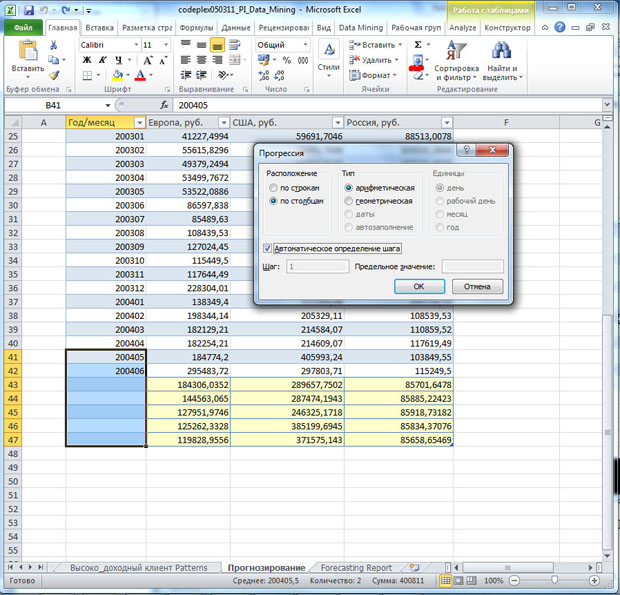
Task: Switch to Page Break Preview
Action: [x=471, y=580]
